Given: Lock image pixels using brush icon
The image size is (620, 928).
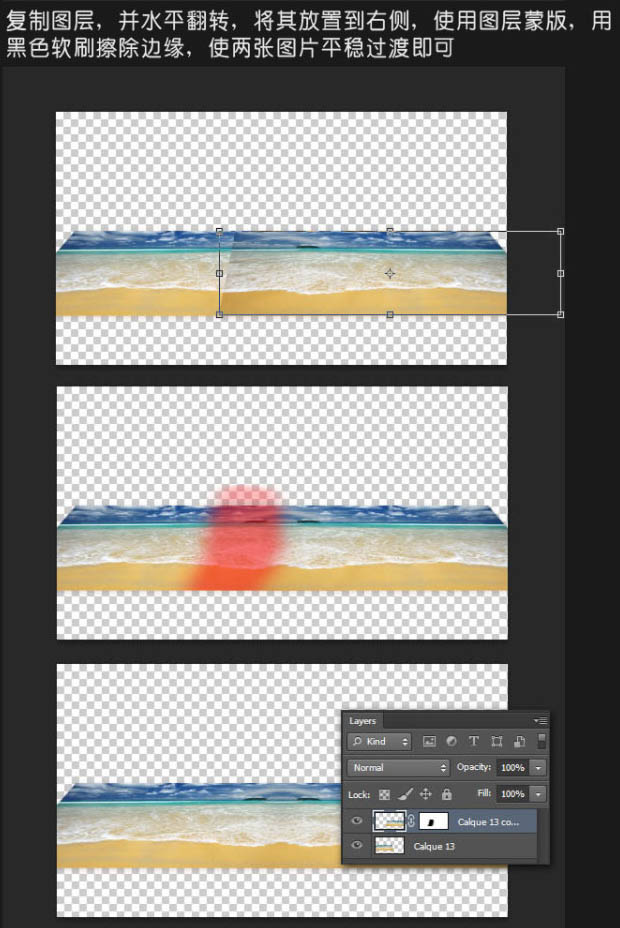Looking at the screenshot, I should (405, 794).
